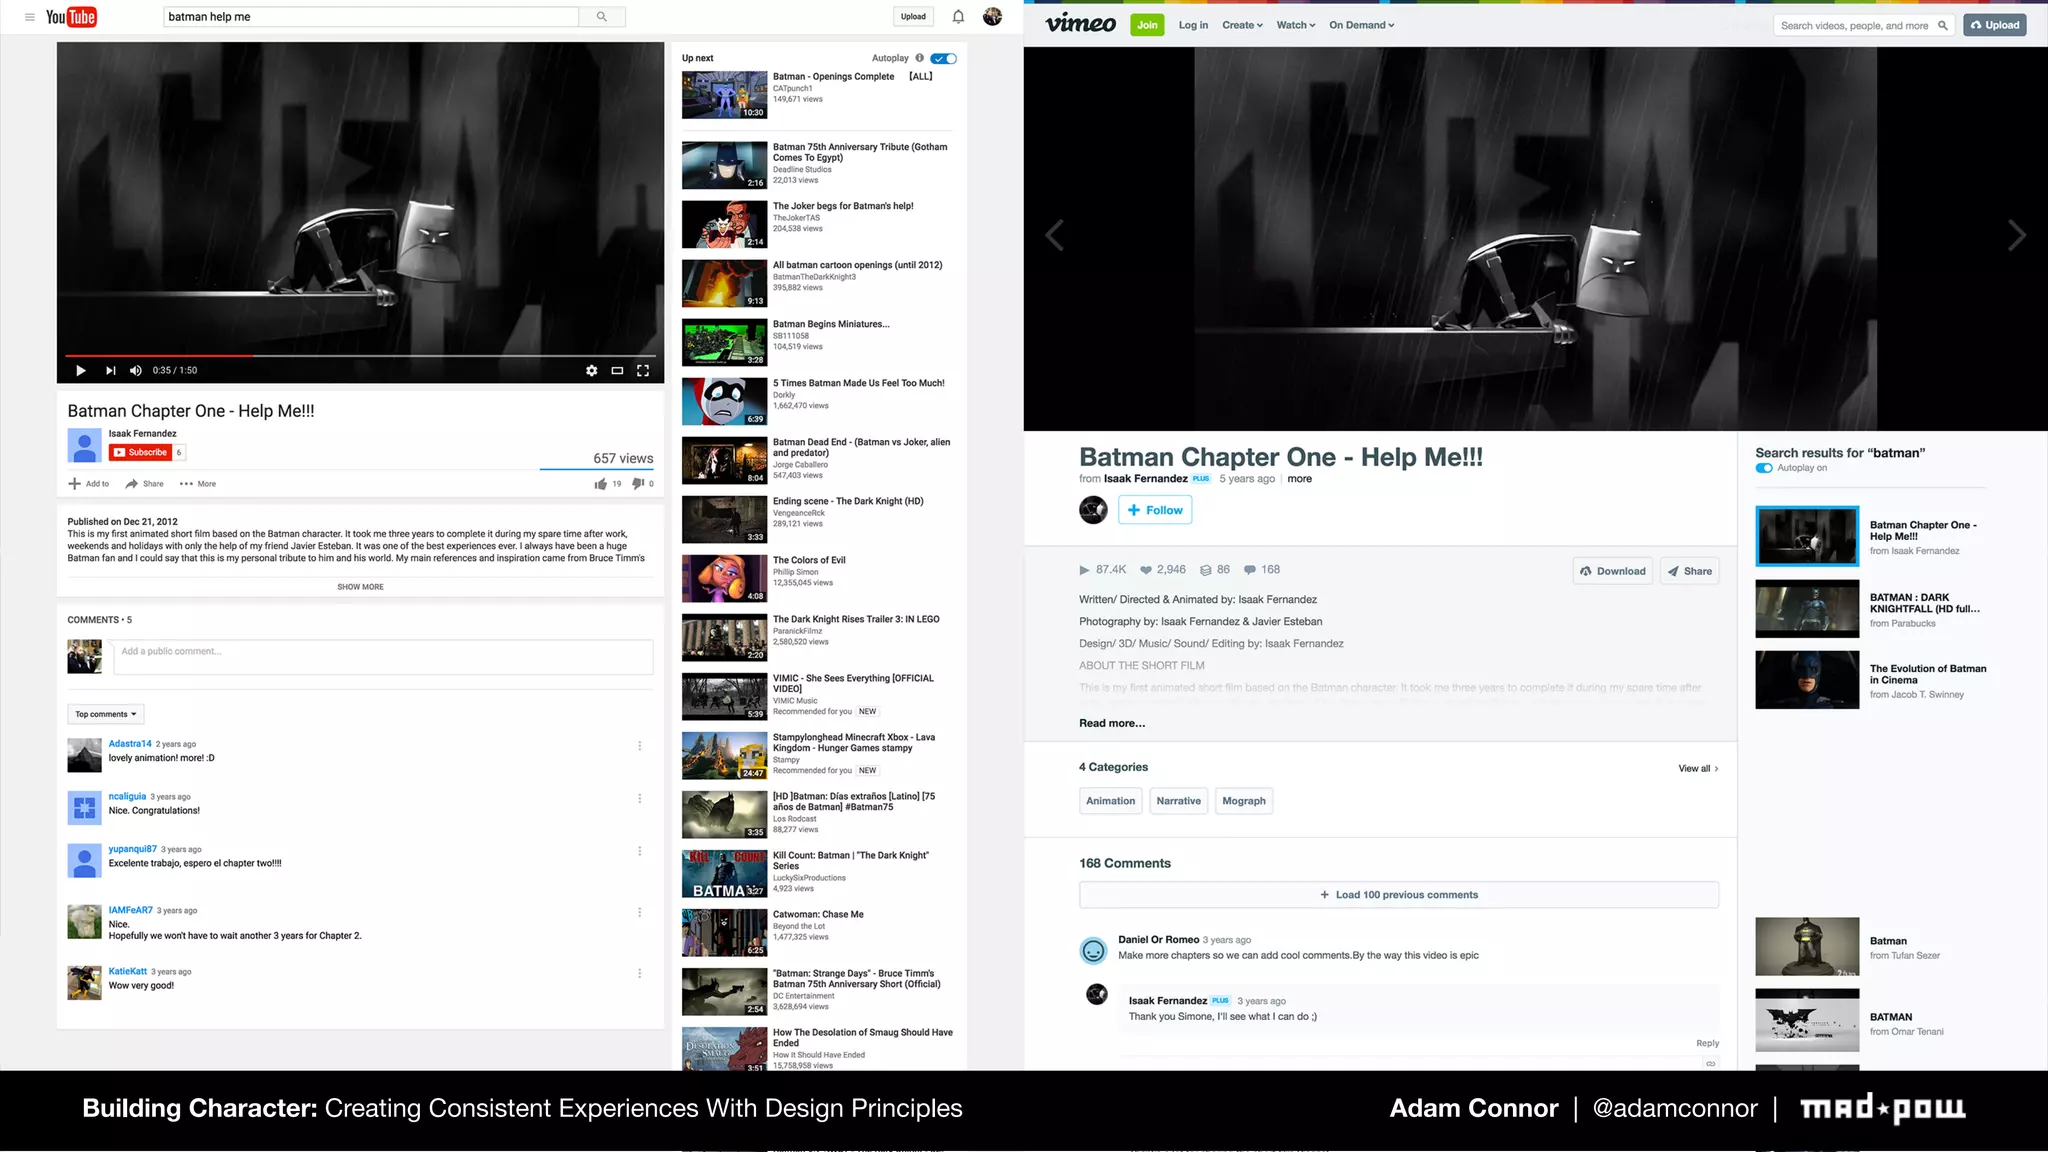2048x1152 pixels.
Task: Like the YouTube video with thumbs up
Action: pyautogui.click(x=601, y=484)
